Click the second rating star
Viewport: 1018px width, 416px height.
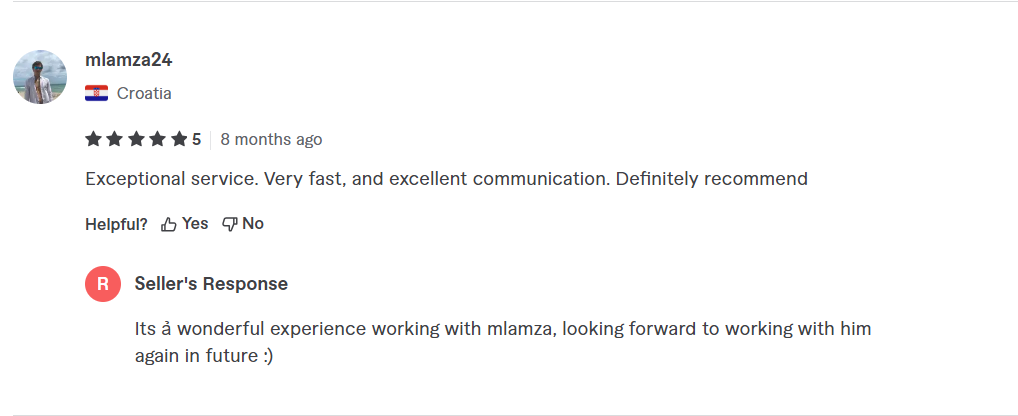tap(114, 139)
